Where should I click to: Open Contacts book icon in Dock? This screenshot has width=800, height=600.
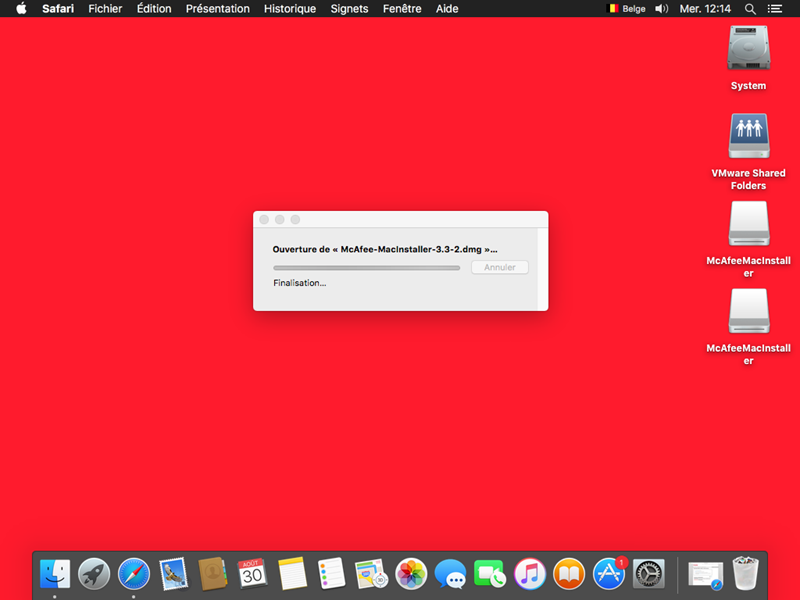(213, 573)
